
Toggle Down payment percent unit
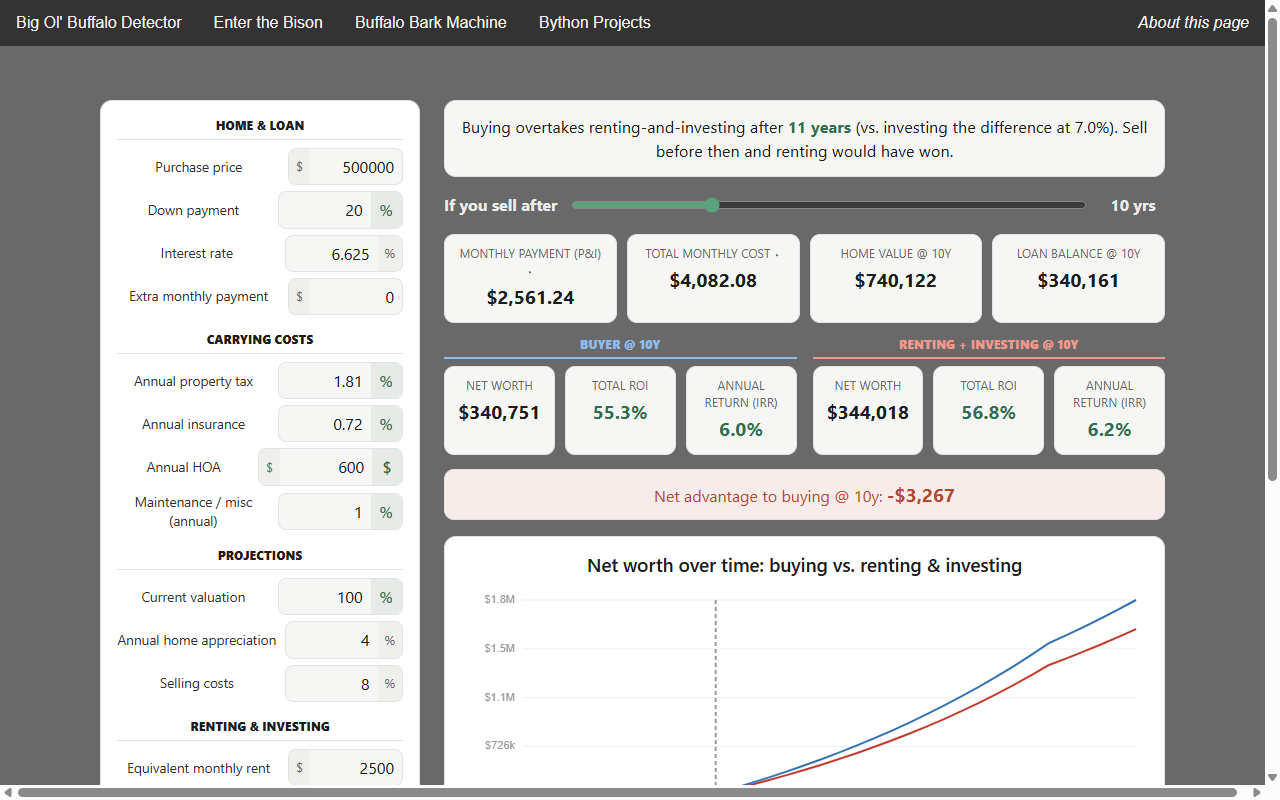click(x=386, y=210)
